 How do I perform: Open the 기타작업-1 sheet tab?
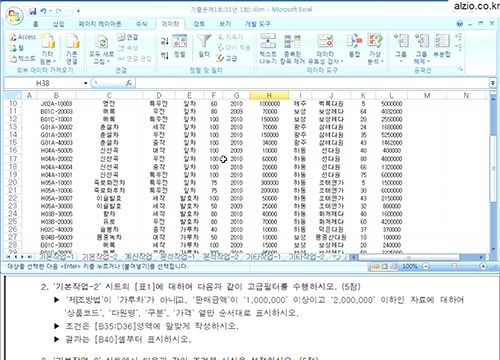click(x=263, y=257)
